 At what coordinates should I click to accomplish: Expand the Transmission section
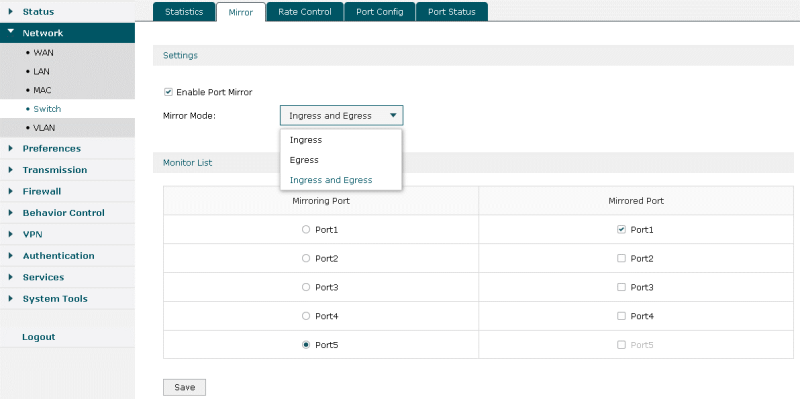pyautogui.click(x=67, y=170)
